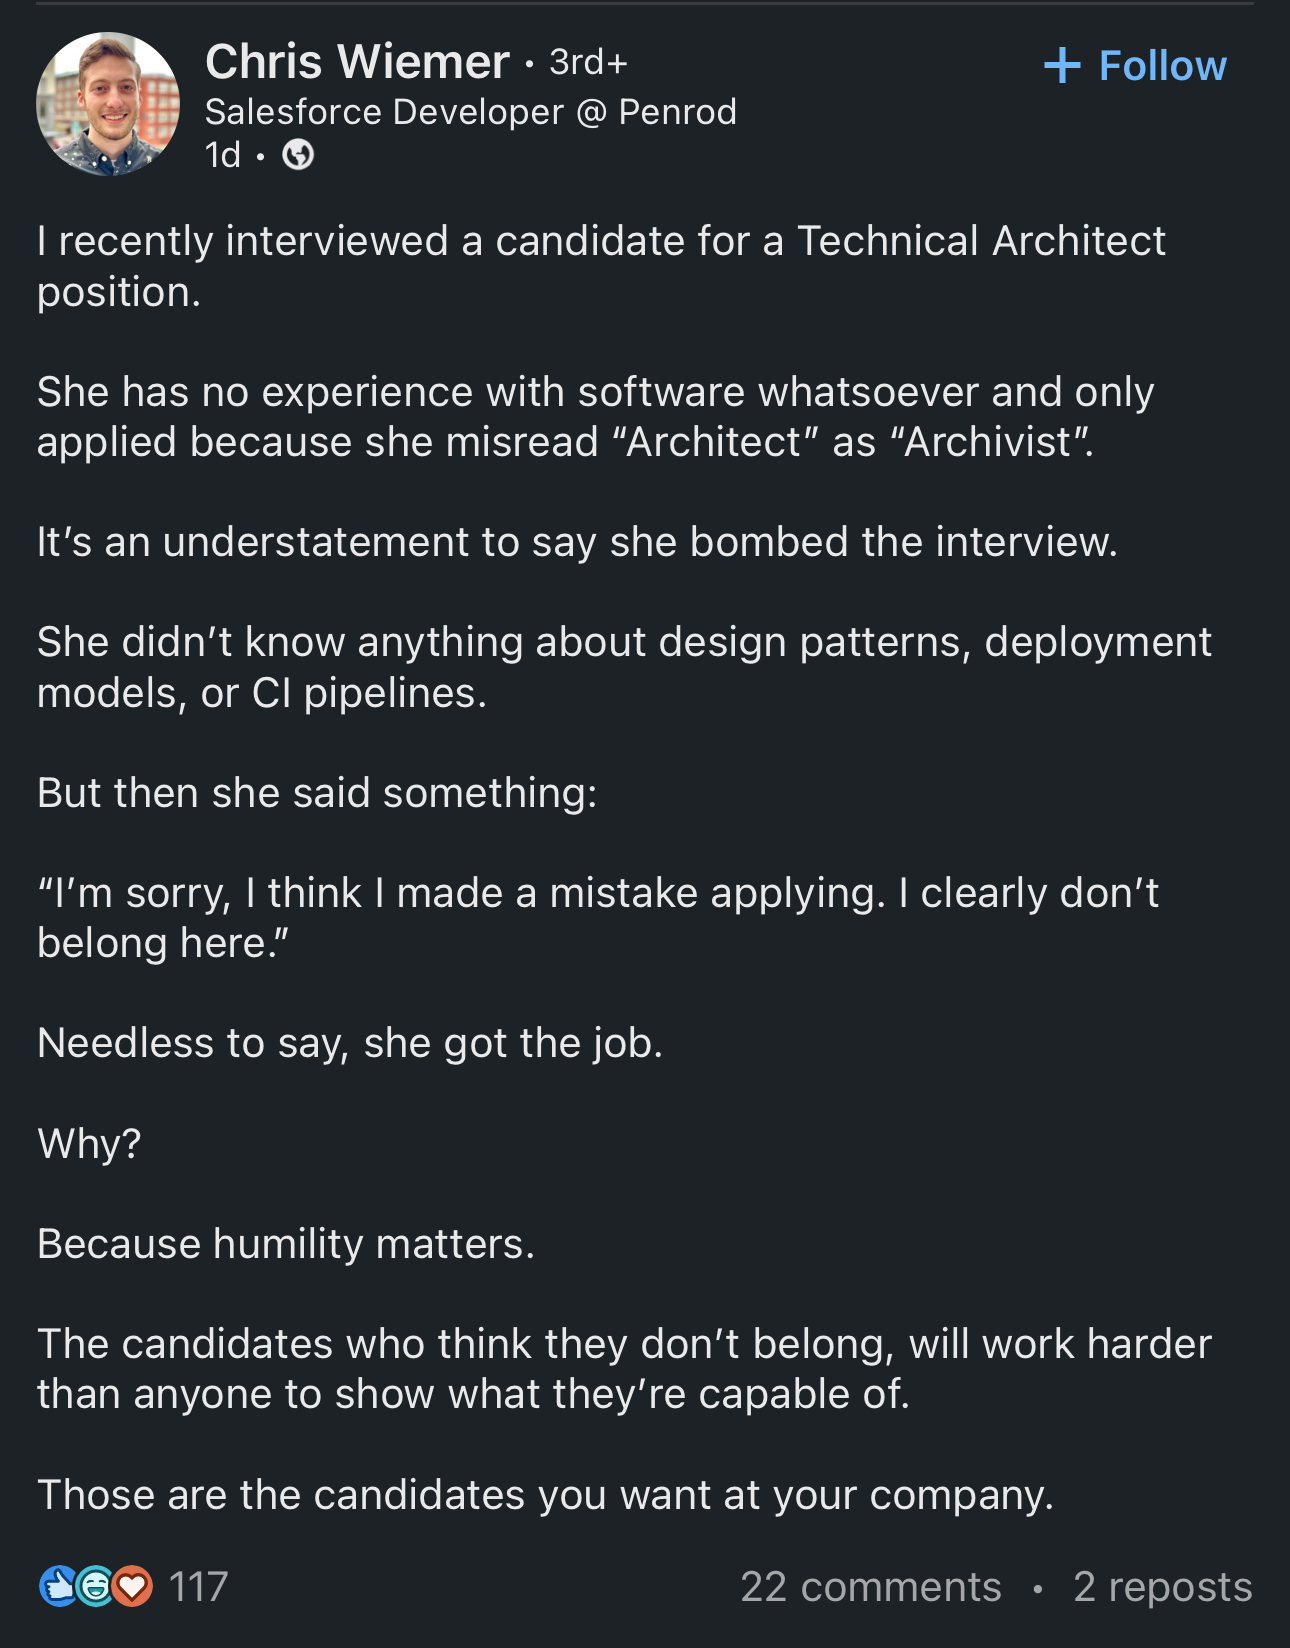Viewport: 1290px width, 1648px height.
Task: Click the Salesforce Developer @ Penrod headline
Action: tap(470, 112)
